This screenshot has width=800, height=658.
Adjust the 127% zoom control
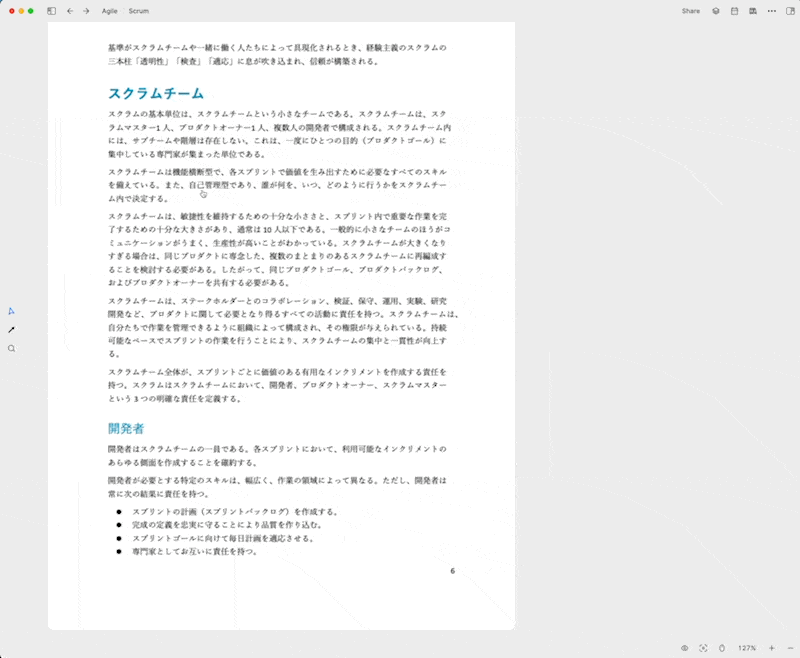748,648
